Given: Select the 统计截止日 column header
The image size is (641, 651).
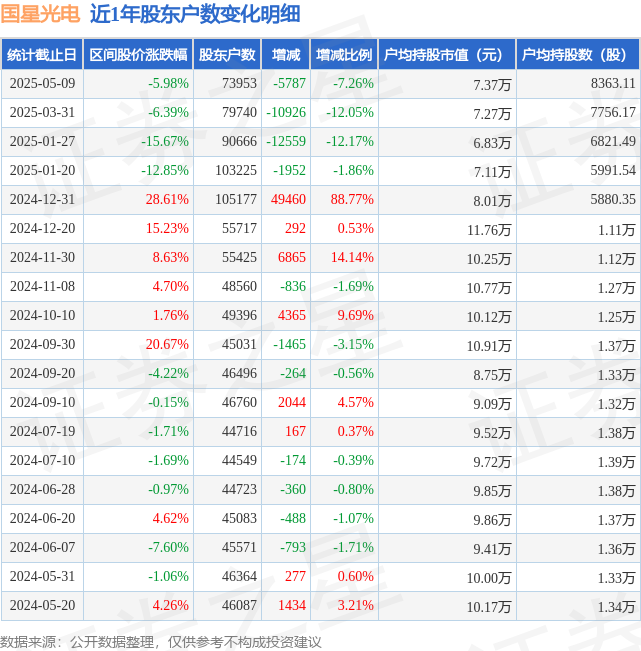Looking at the screenshot, I should pyautogui.click(x=42, y=54).
